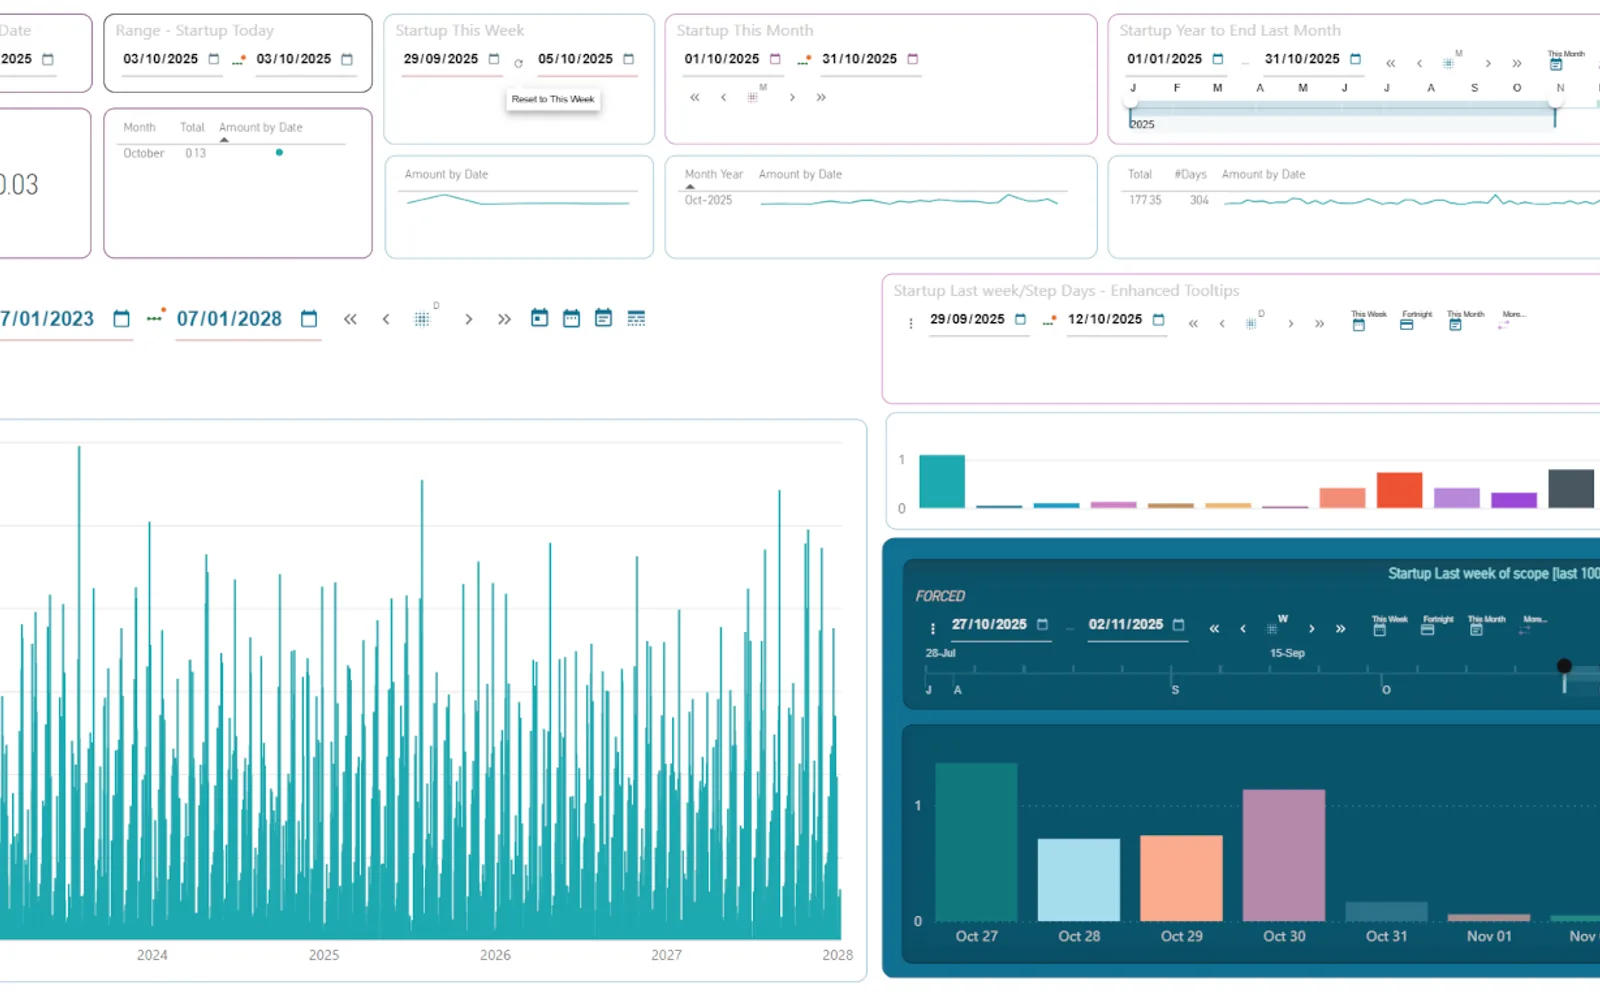Select October row in Startup Today table
This screenshot has height=1000, width=1600.
143,153
